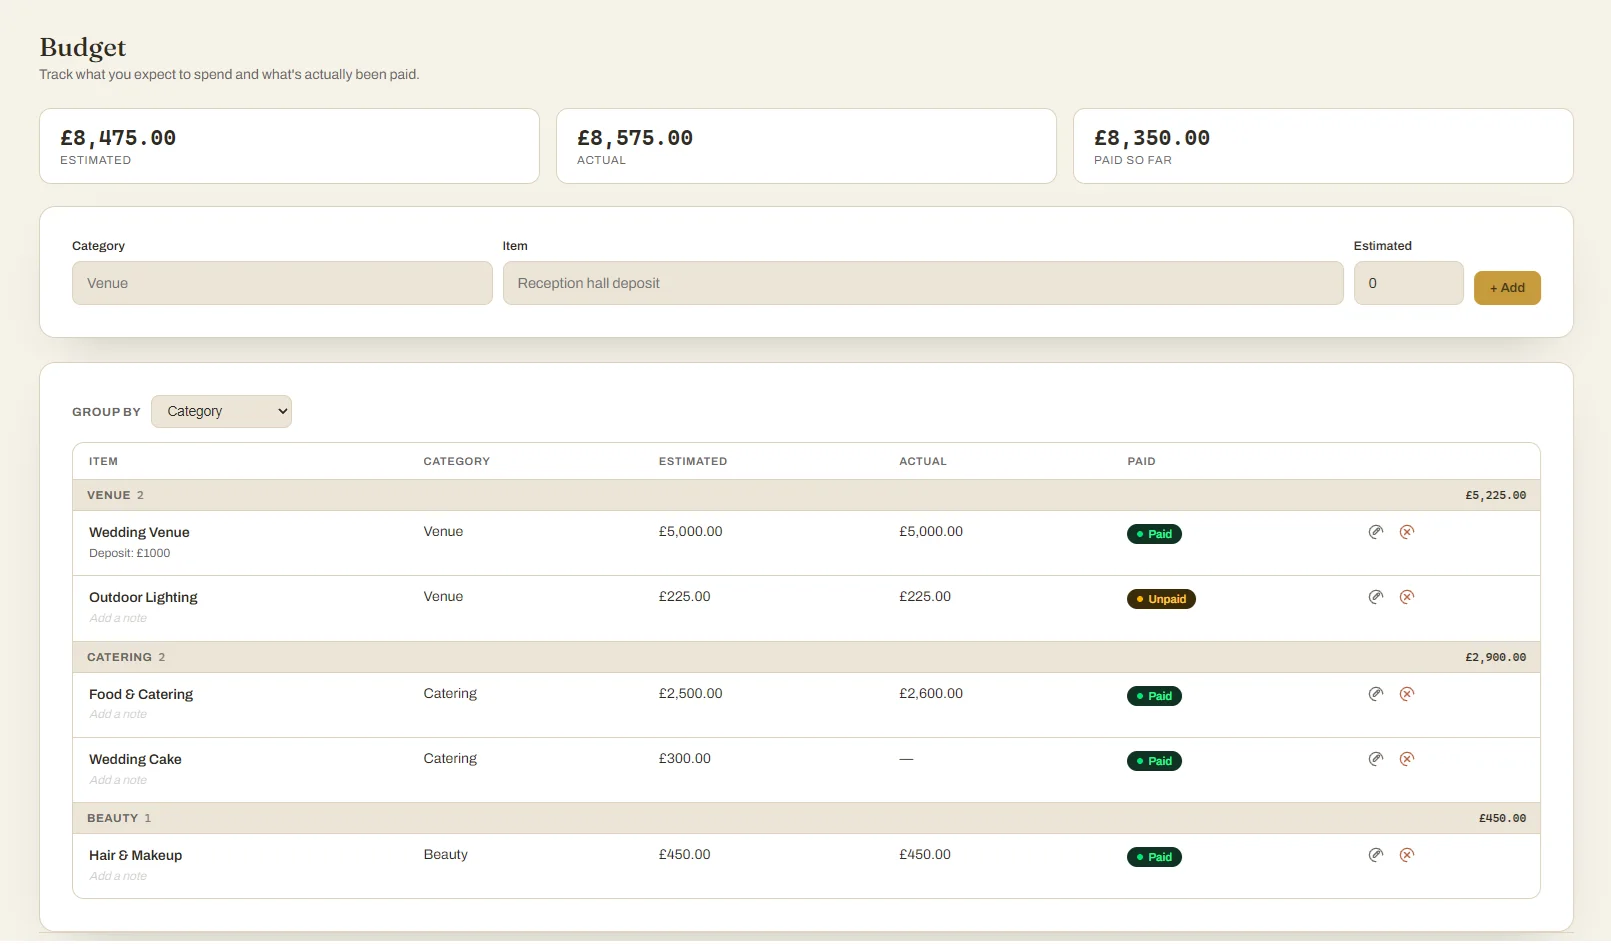The image size is (1611, 944).
Task: Remove the Hair & Makeup item
Action: click(x=1407, y=855)
